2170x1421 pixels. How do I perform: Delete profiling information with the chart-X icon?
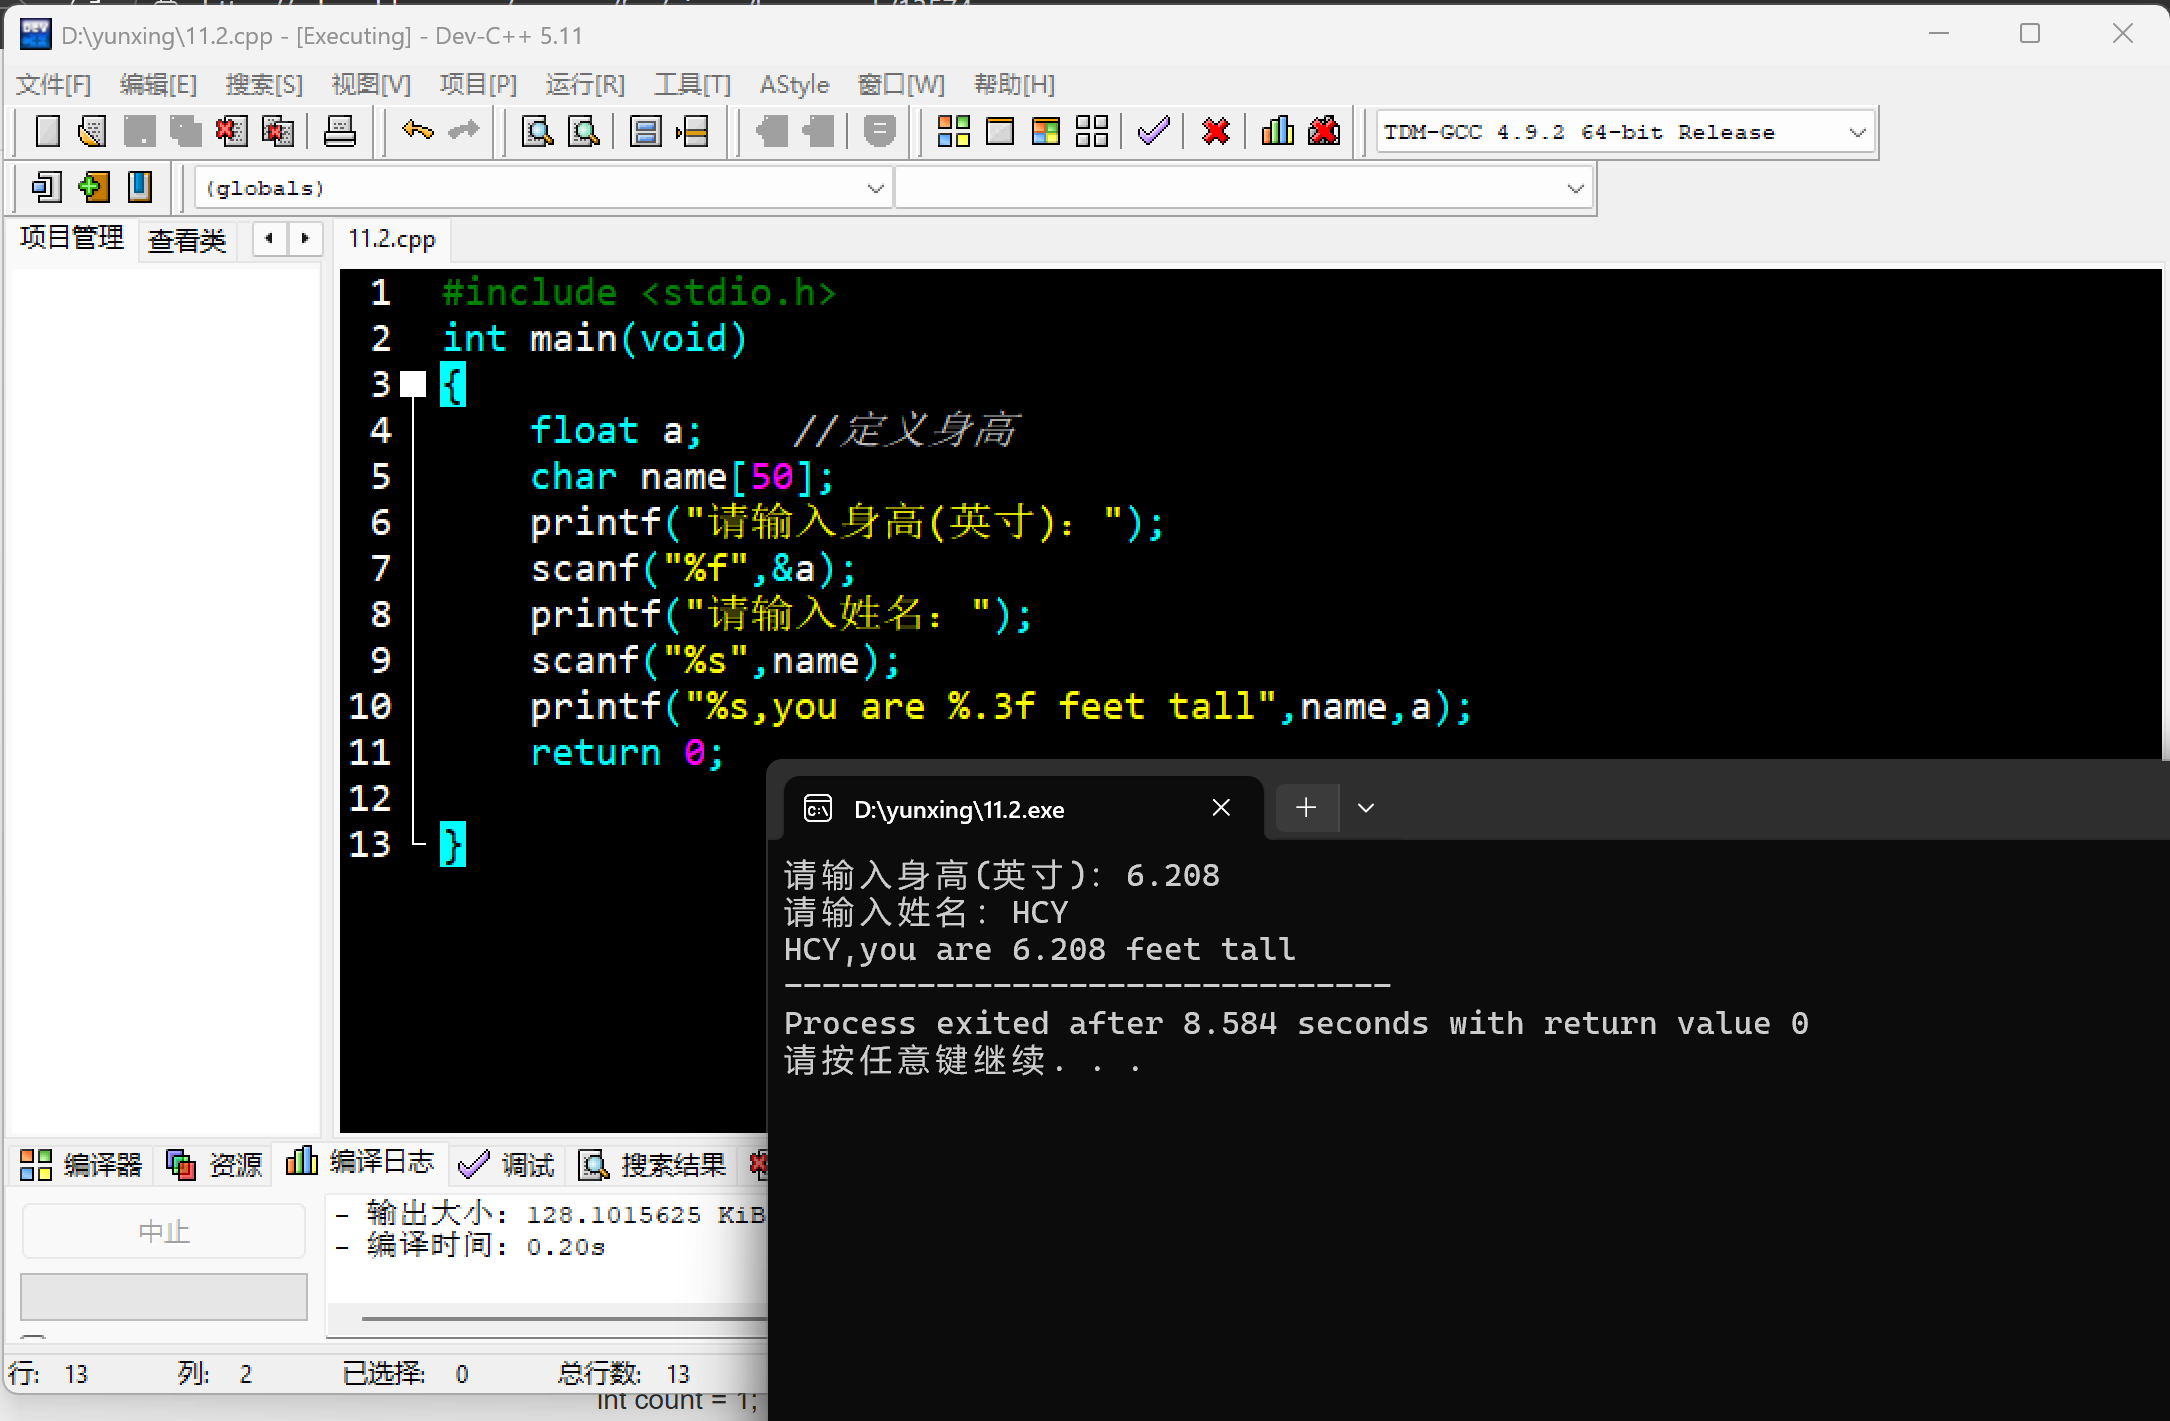[1324, 131]
